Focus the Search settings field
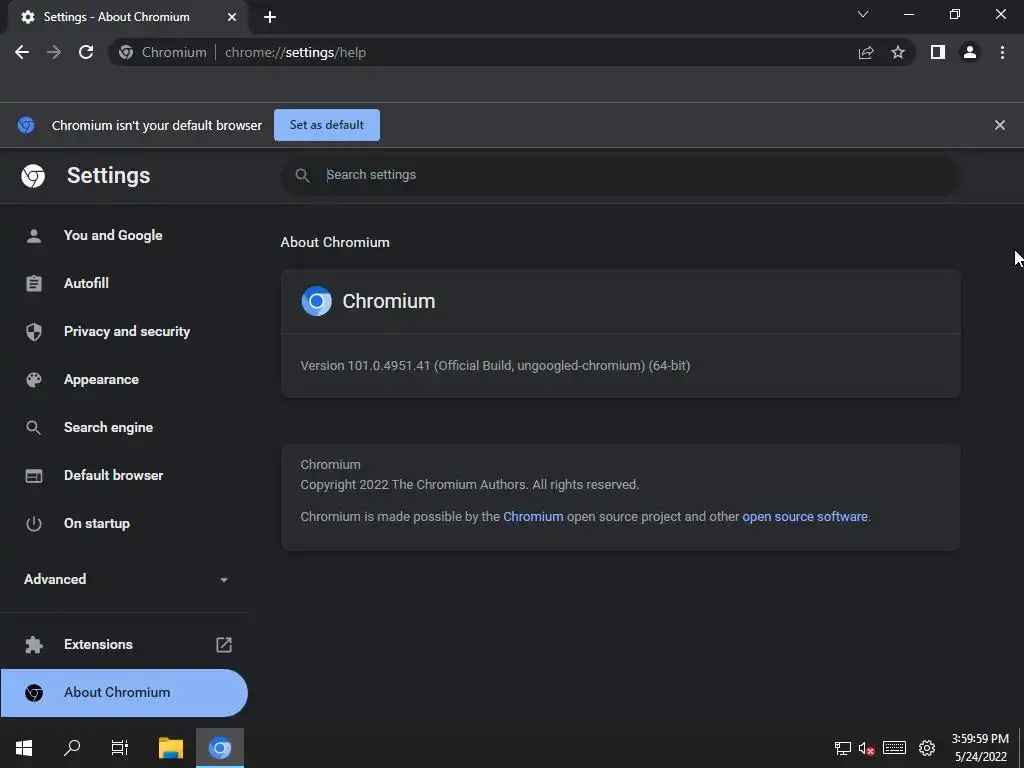 (620, 175)
